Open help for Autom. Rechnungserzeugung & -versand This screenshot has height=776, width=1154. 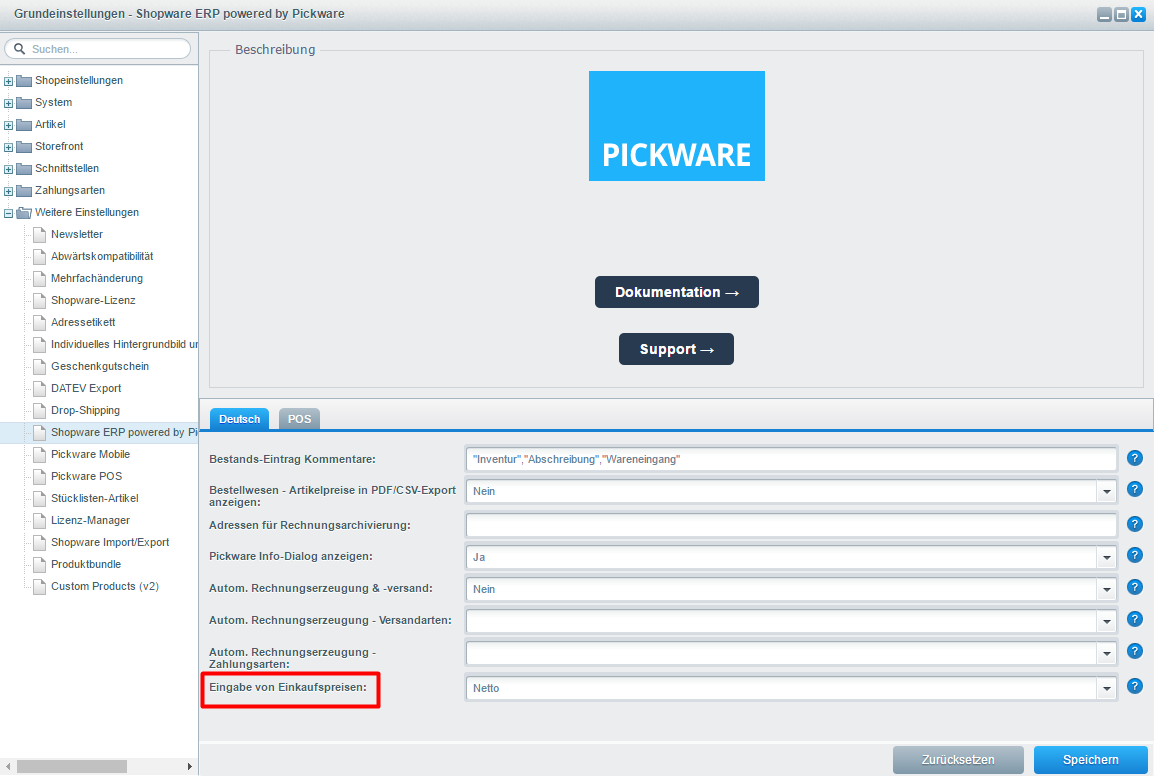point(1135,587)
